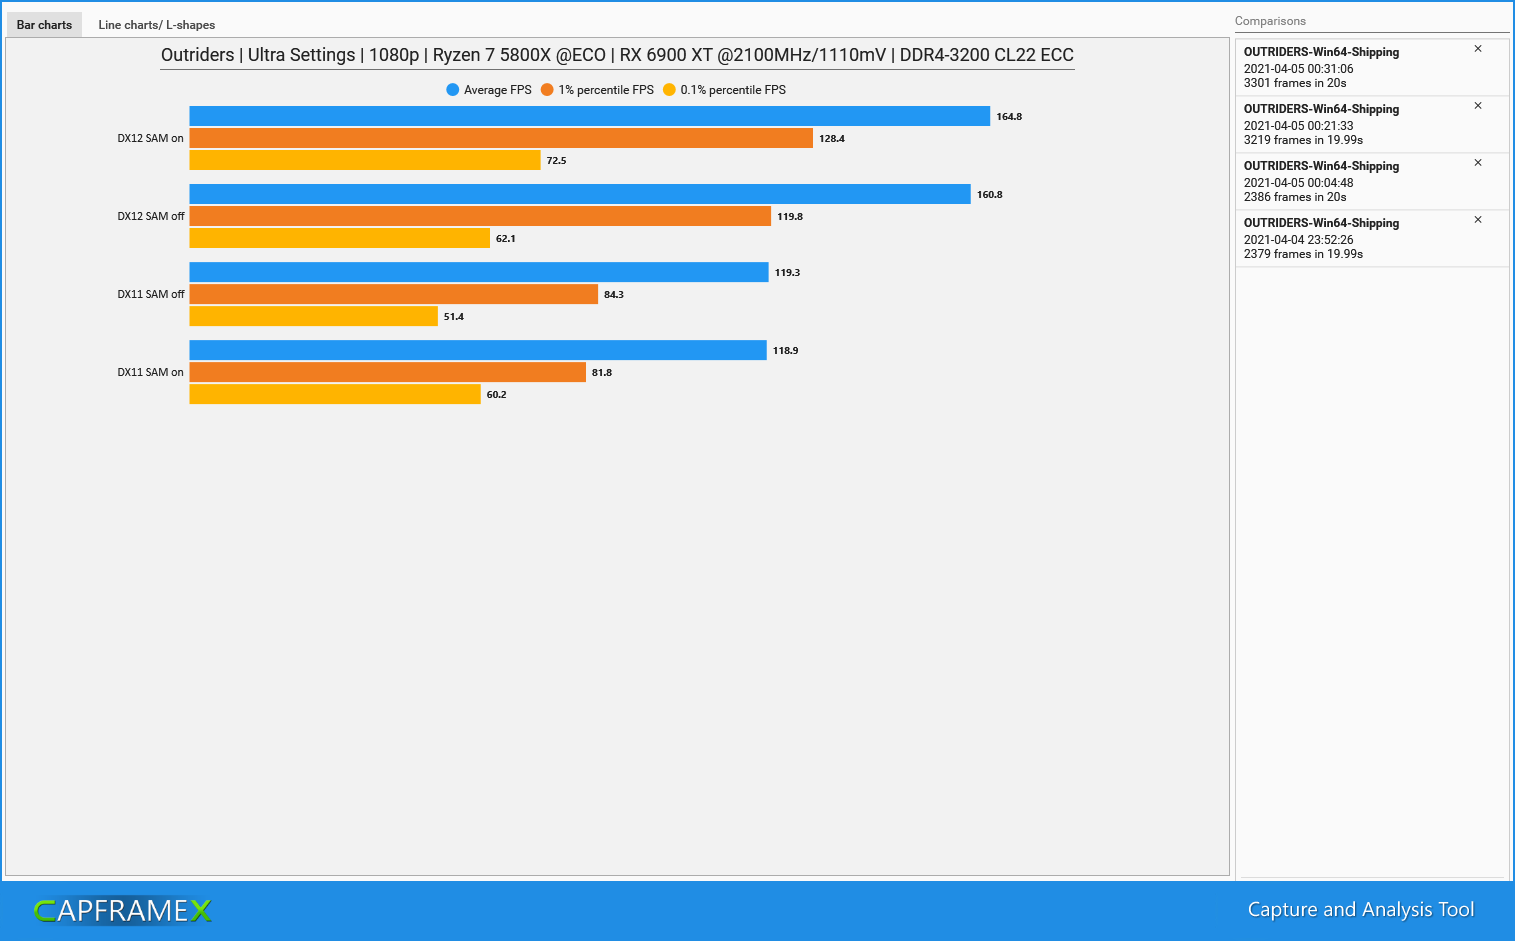The height and width of the screenshot is (941, 1515).
Task: Click the 164.8 average FPS bar
Action: (x=590, y=117)
